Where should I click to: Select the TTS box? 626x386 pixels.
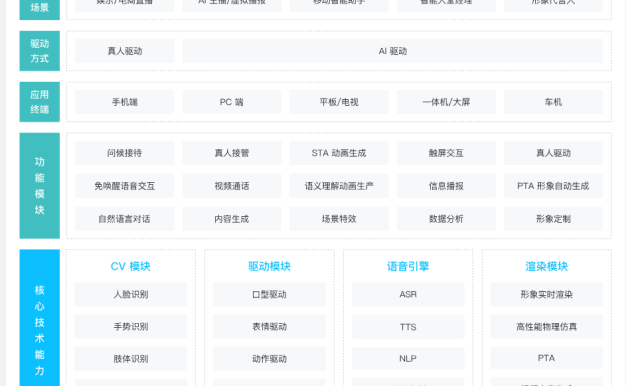pyautogui.click(x=408, y=327)
